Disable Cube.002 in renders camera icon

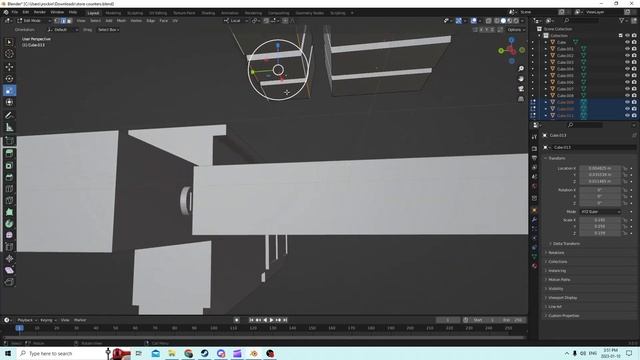(x=634, y=56)
